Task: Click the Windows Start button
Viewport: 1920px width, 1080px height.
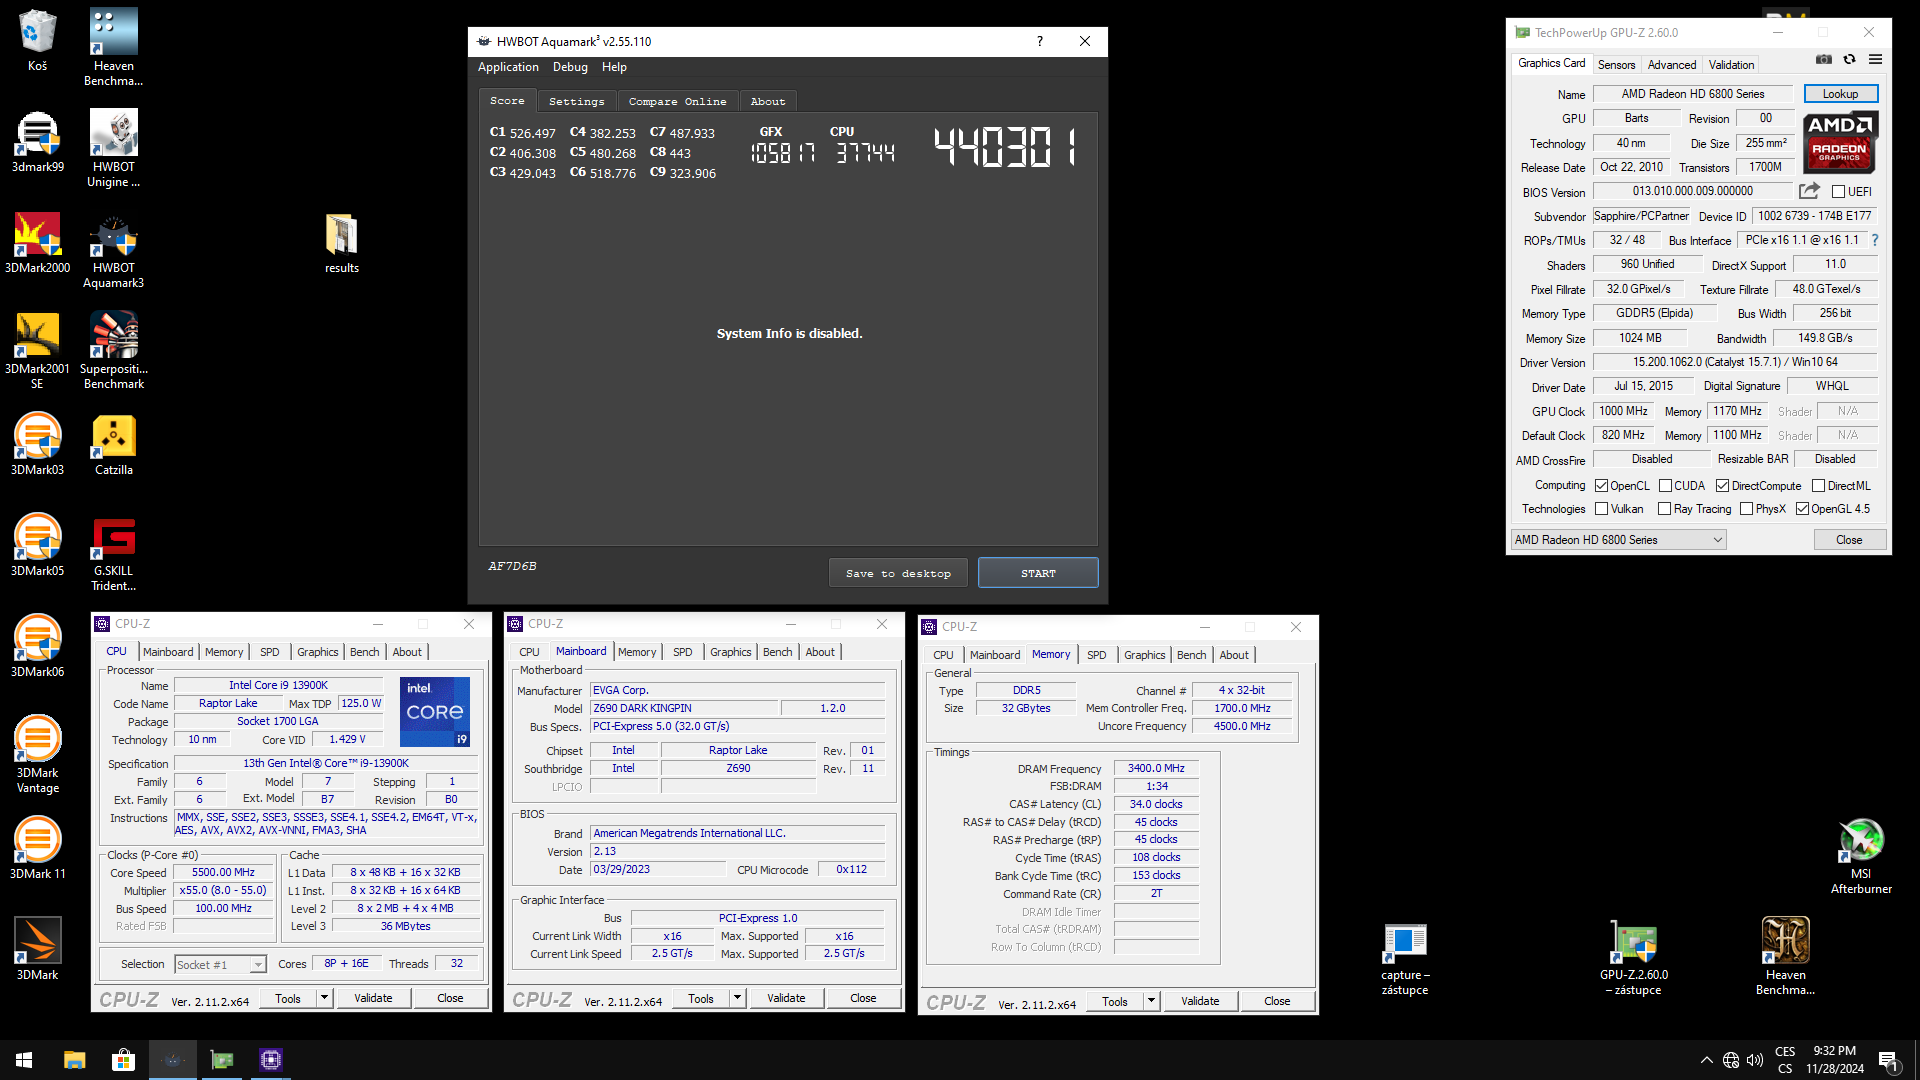Action: (24, 1060)
